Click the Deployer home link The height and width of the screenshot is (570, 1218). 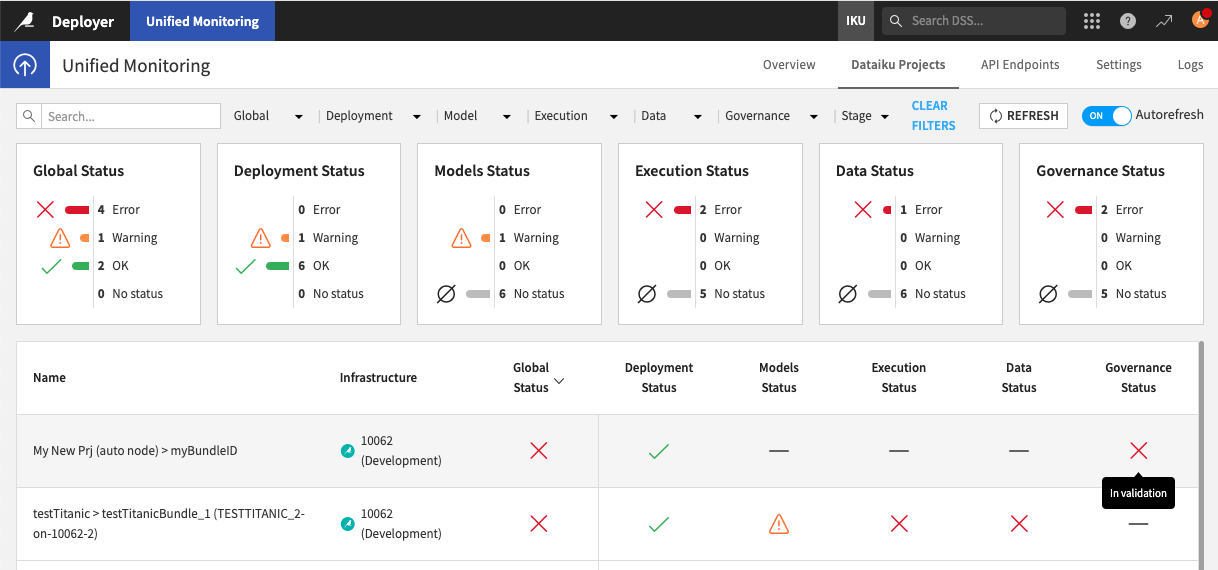pos(83,21)
